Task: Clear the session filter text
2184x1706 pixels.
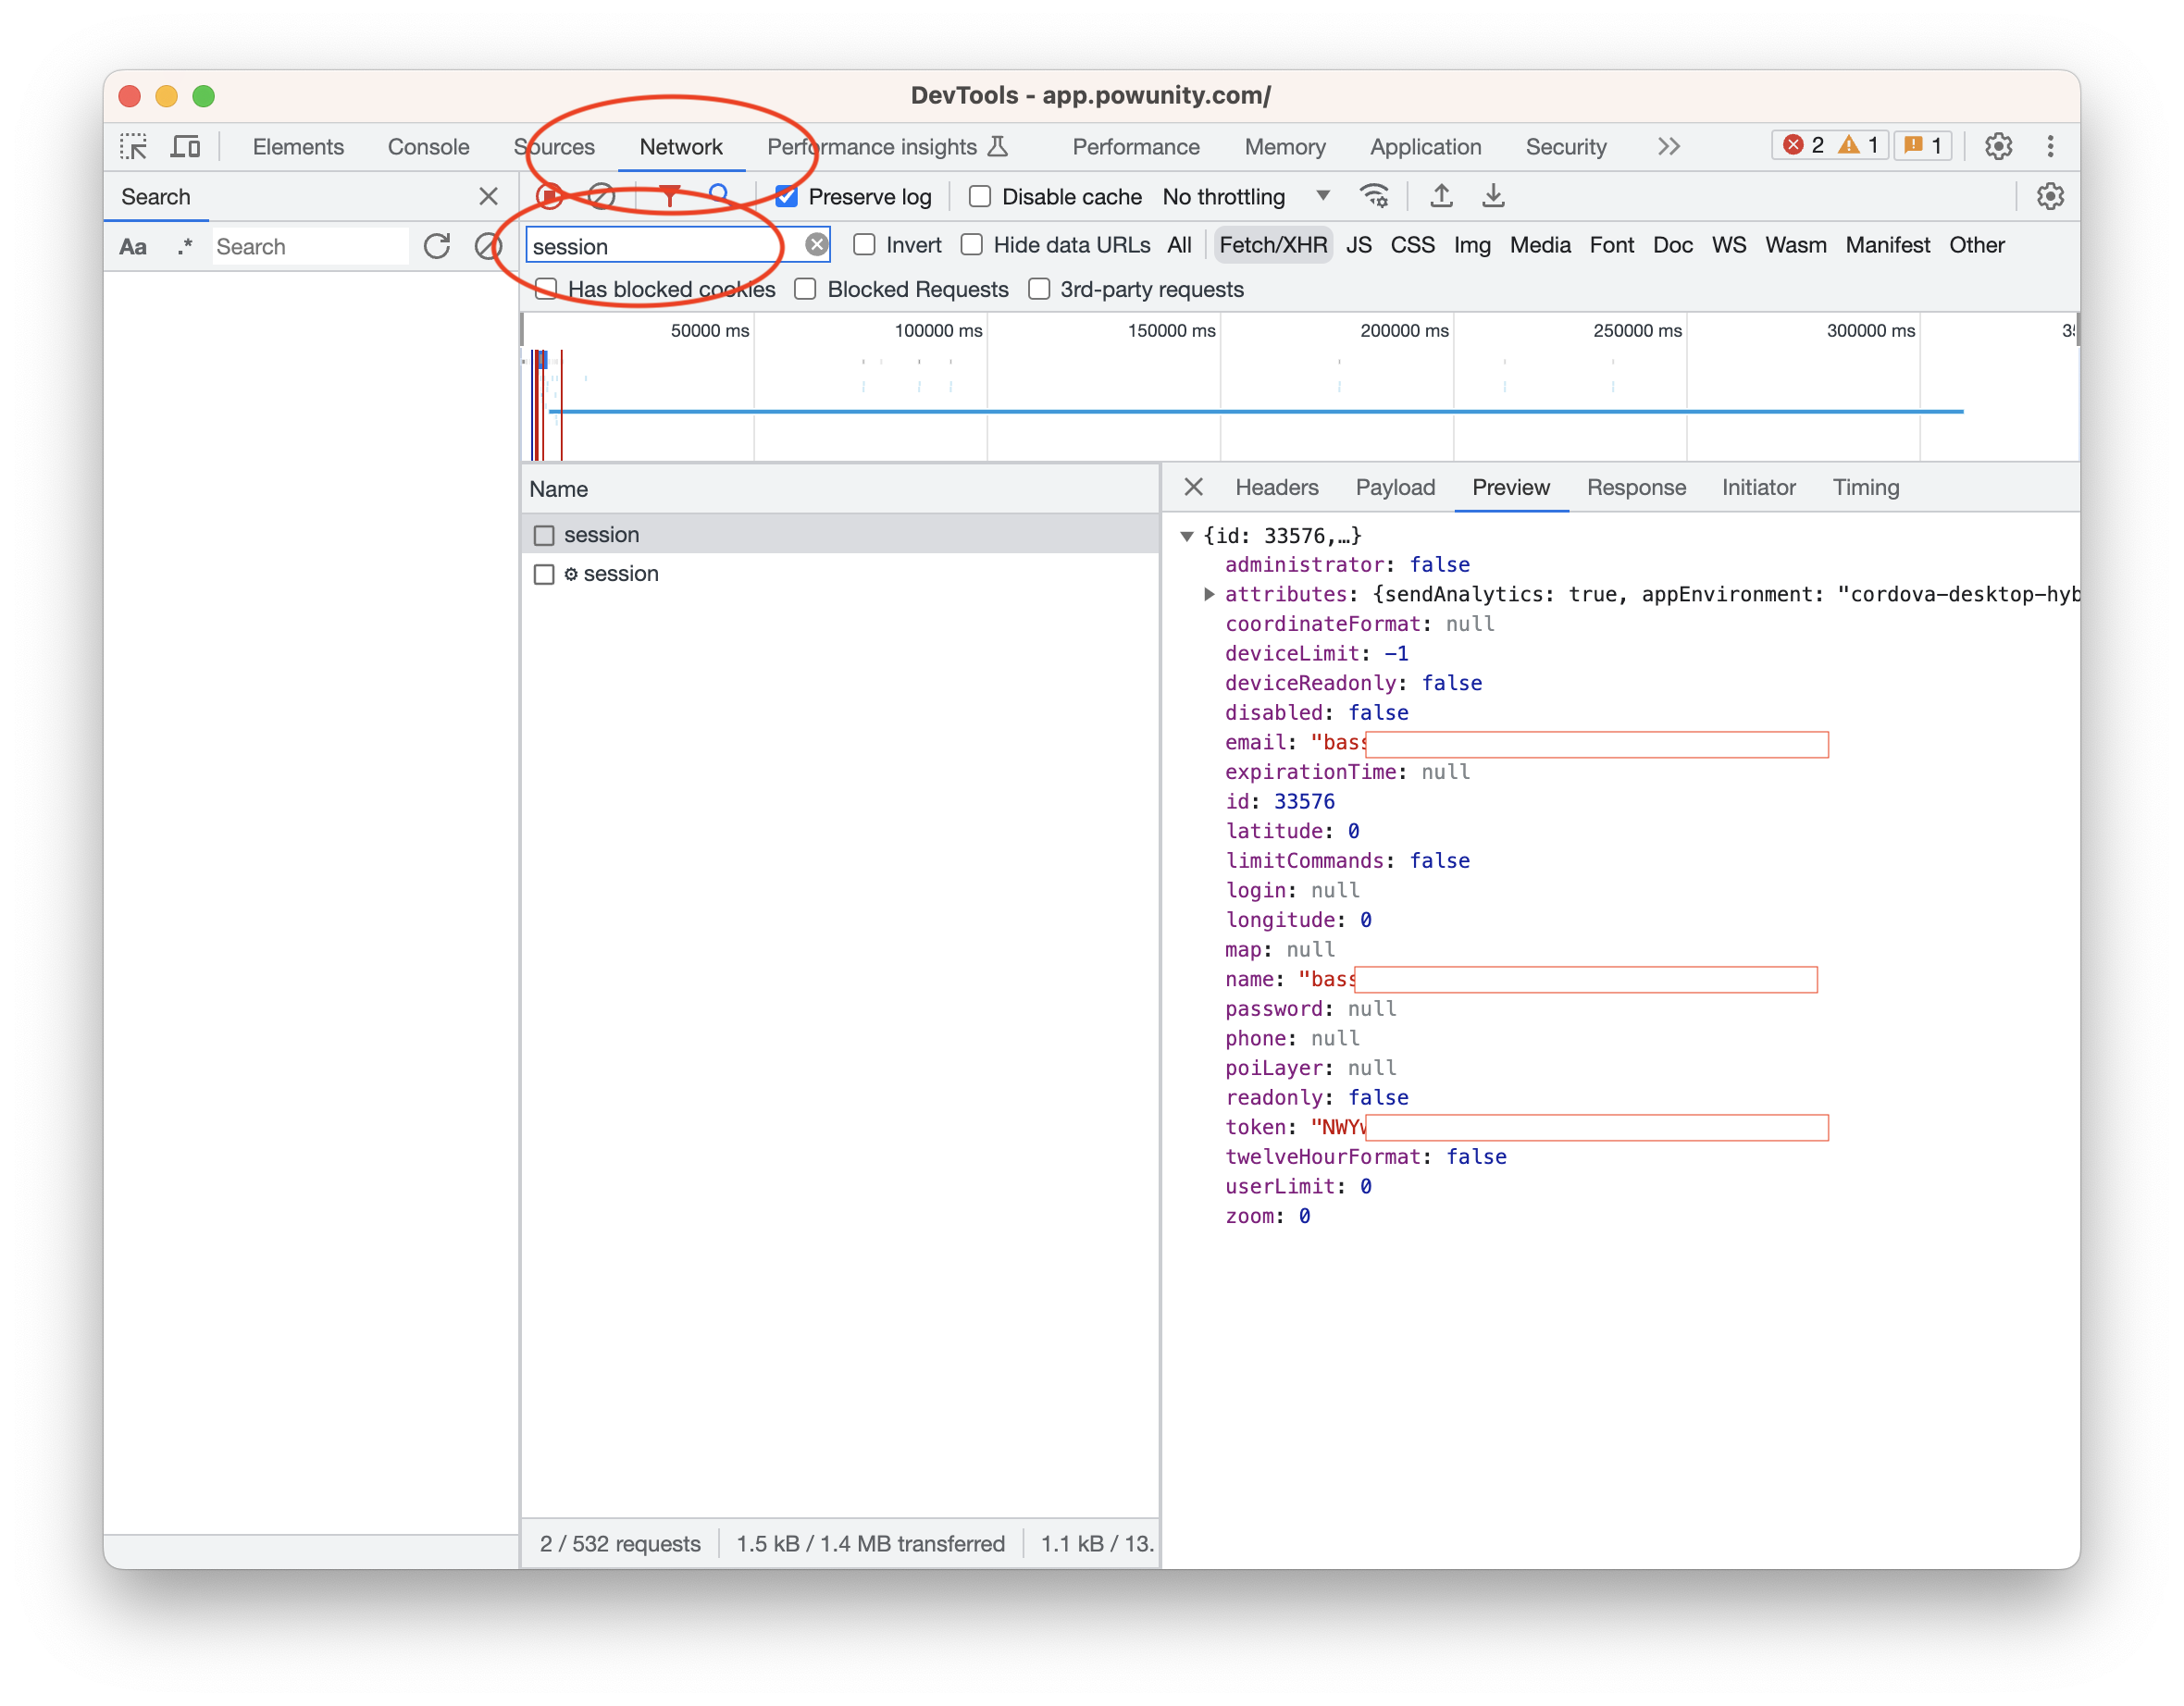Action: [817, 245]
